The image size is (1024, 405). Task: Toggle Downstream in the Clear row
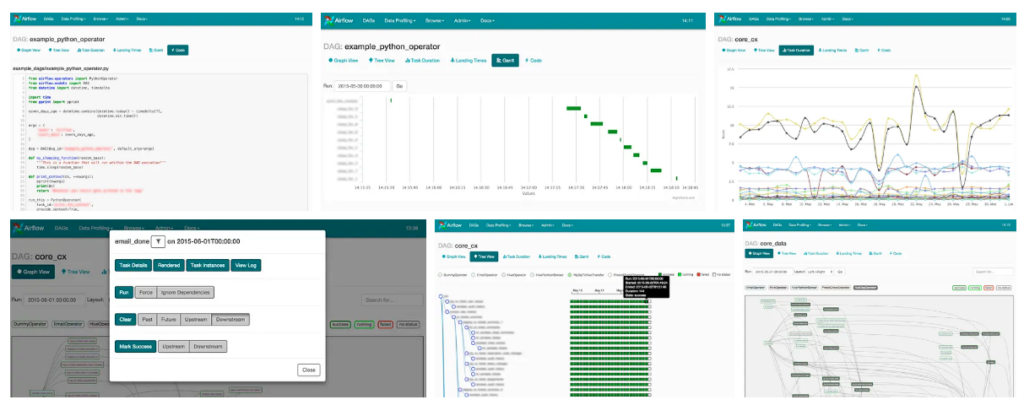231,319
